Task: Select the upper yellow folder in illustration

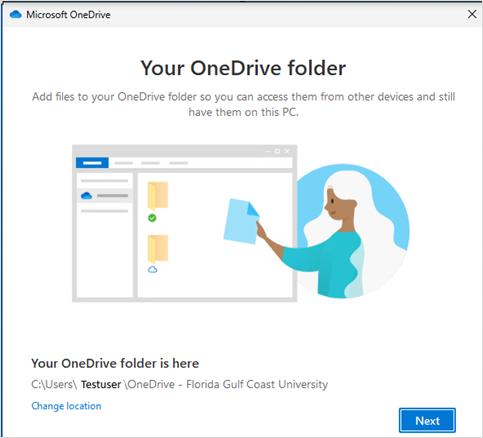Action: pos(158,196)
